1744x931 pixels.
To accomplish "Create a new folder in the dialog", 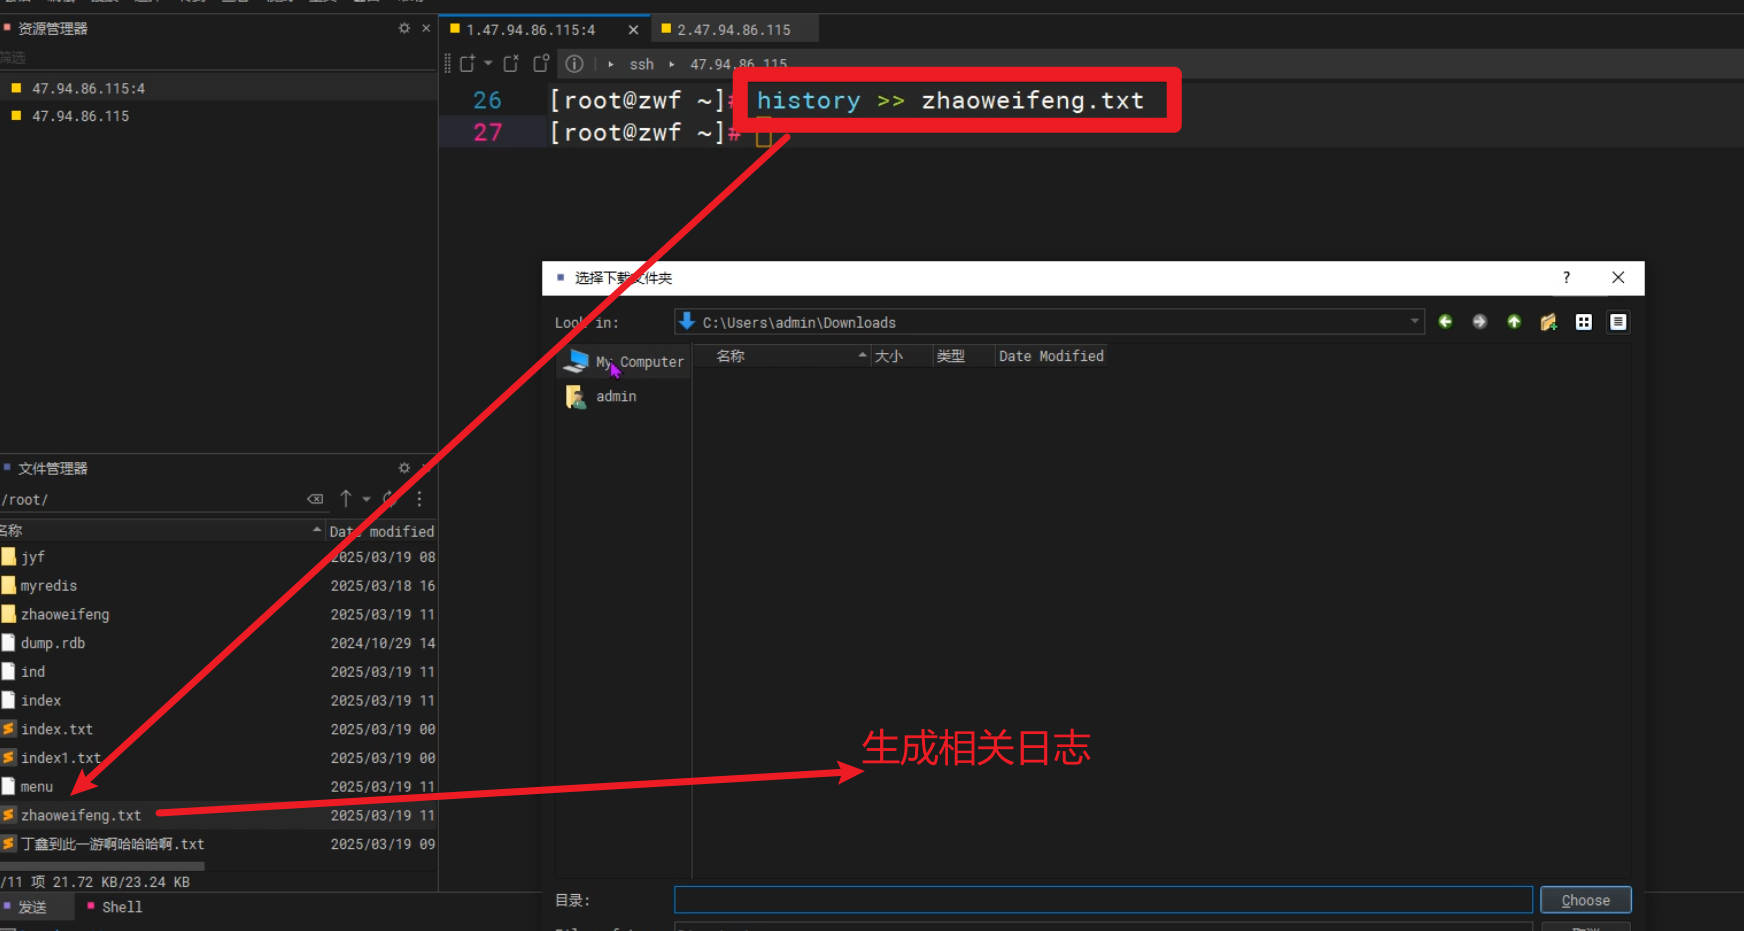I will pos(1549,322).
